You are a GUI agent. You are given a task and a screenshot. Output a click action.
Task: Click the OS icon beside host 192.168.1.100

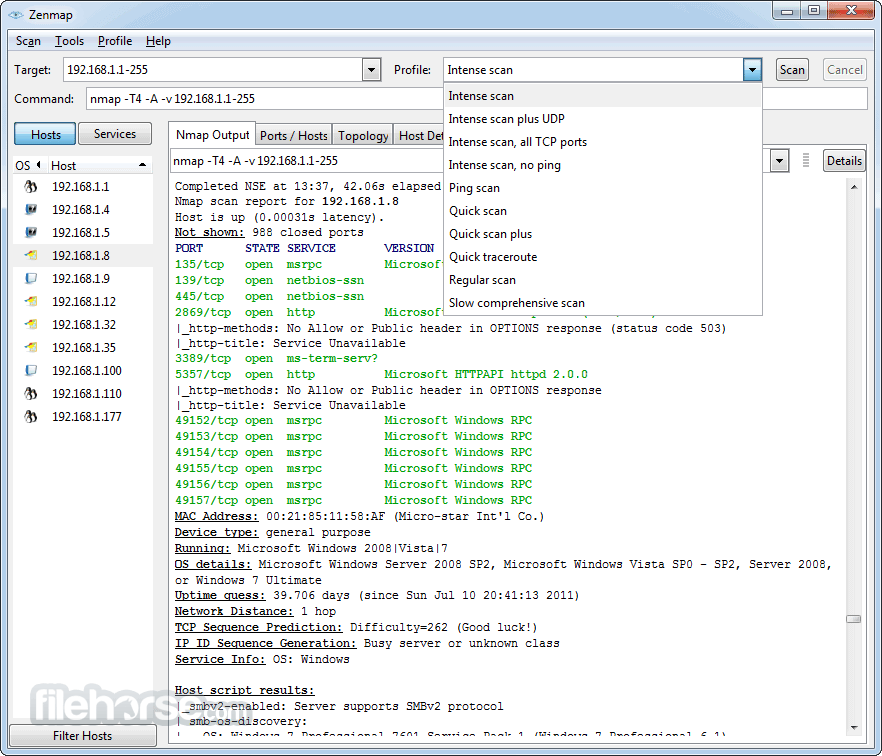click(31, 371)
